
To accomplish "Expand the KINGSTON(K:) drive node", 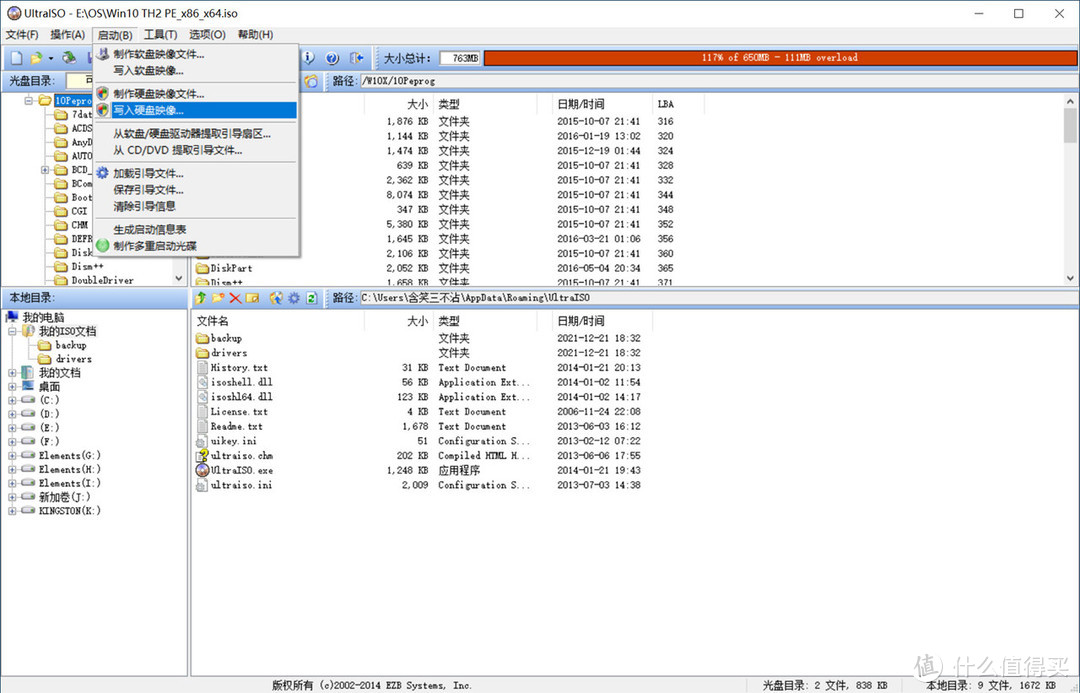I will tap(12, 510).
